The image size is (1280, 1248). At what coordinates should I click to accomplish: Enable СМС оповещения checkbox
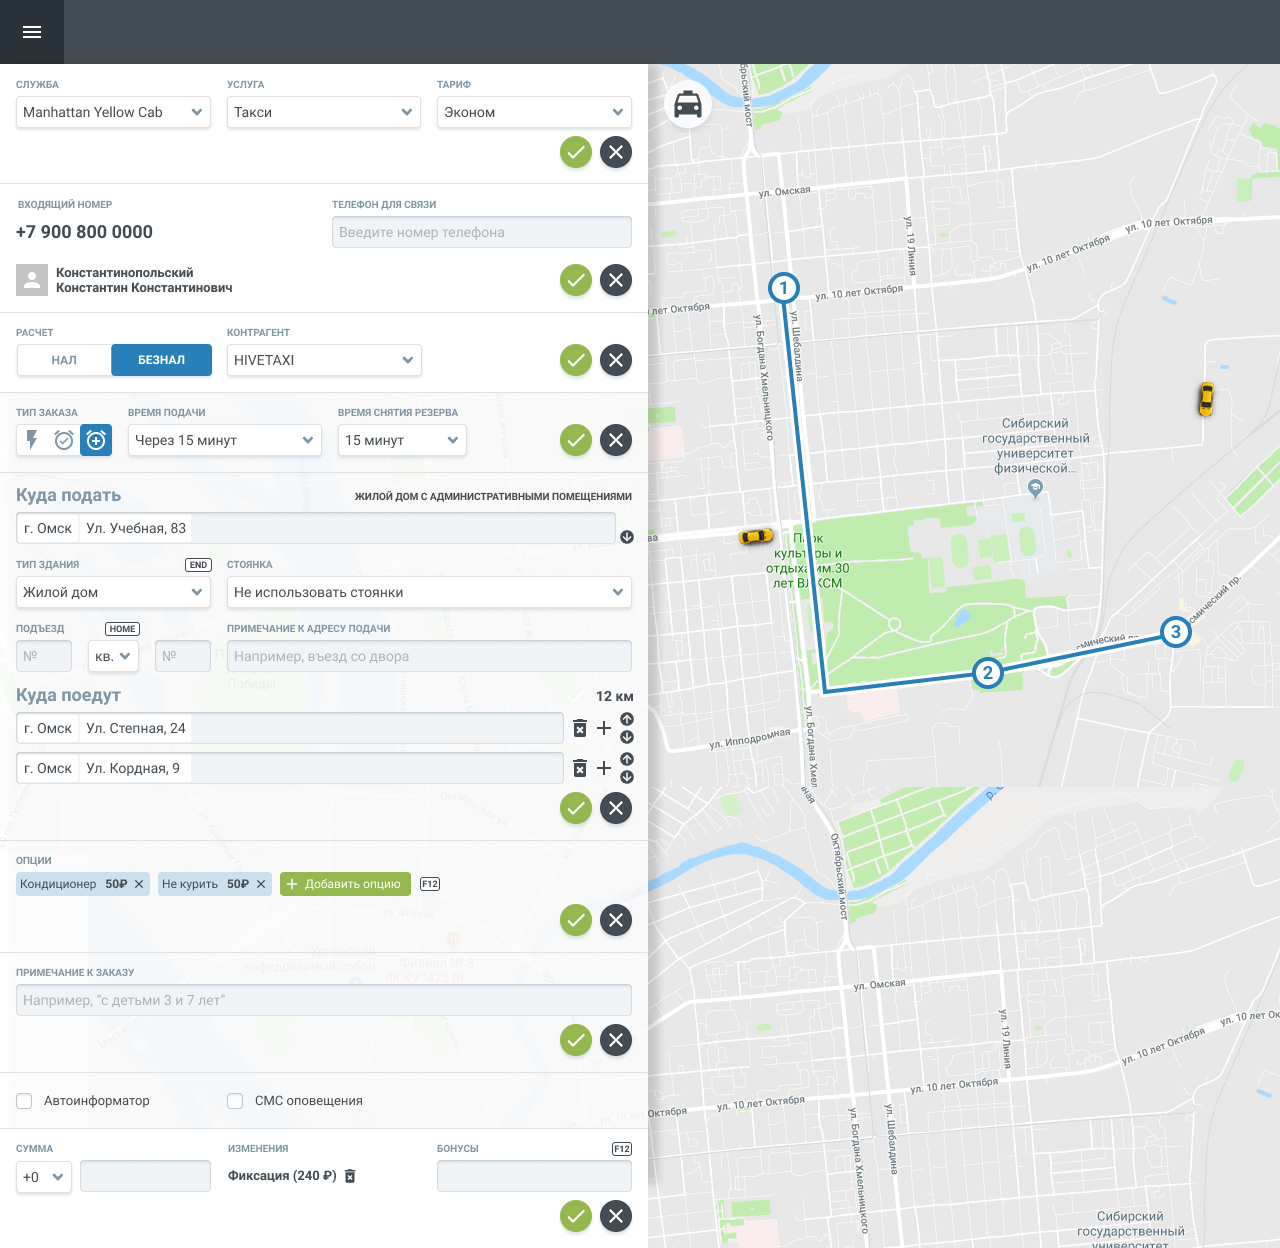(x=235, y=1101)
